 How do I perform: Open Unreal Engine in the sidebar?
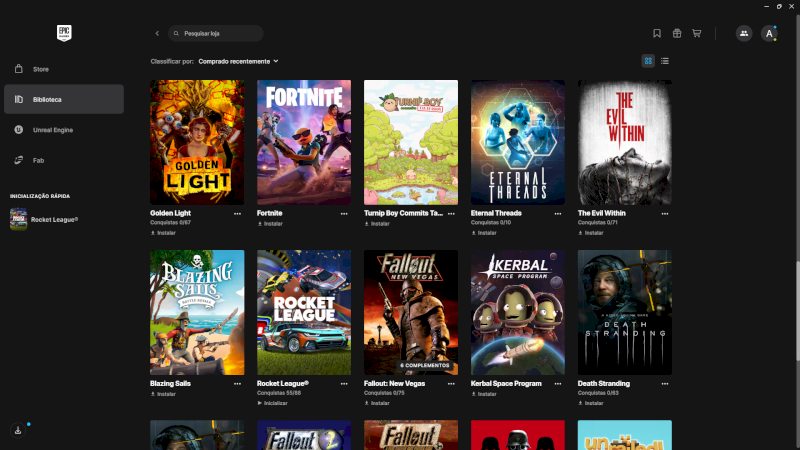pos(64,130)
